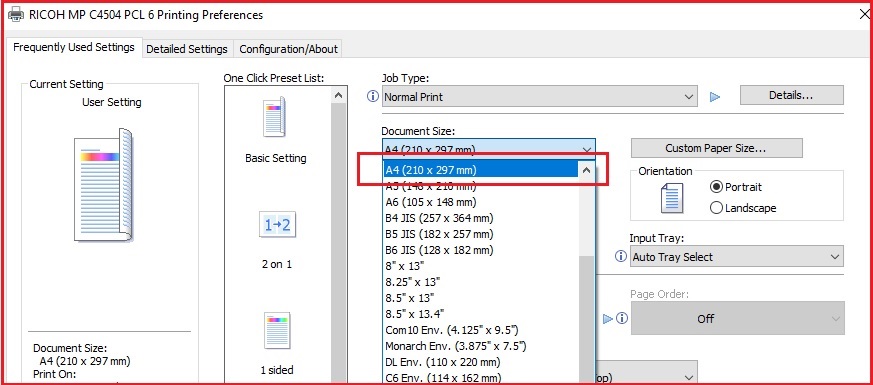Viewport: 873px width, 385px height.
Task: Choose Monarch Env. (3.875" x 7.5")
Action: 481,345
